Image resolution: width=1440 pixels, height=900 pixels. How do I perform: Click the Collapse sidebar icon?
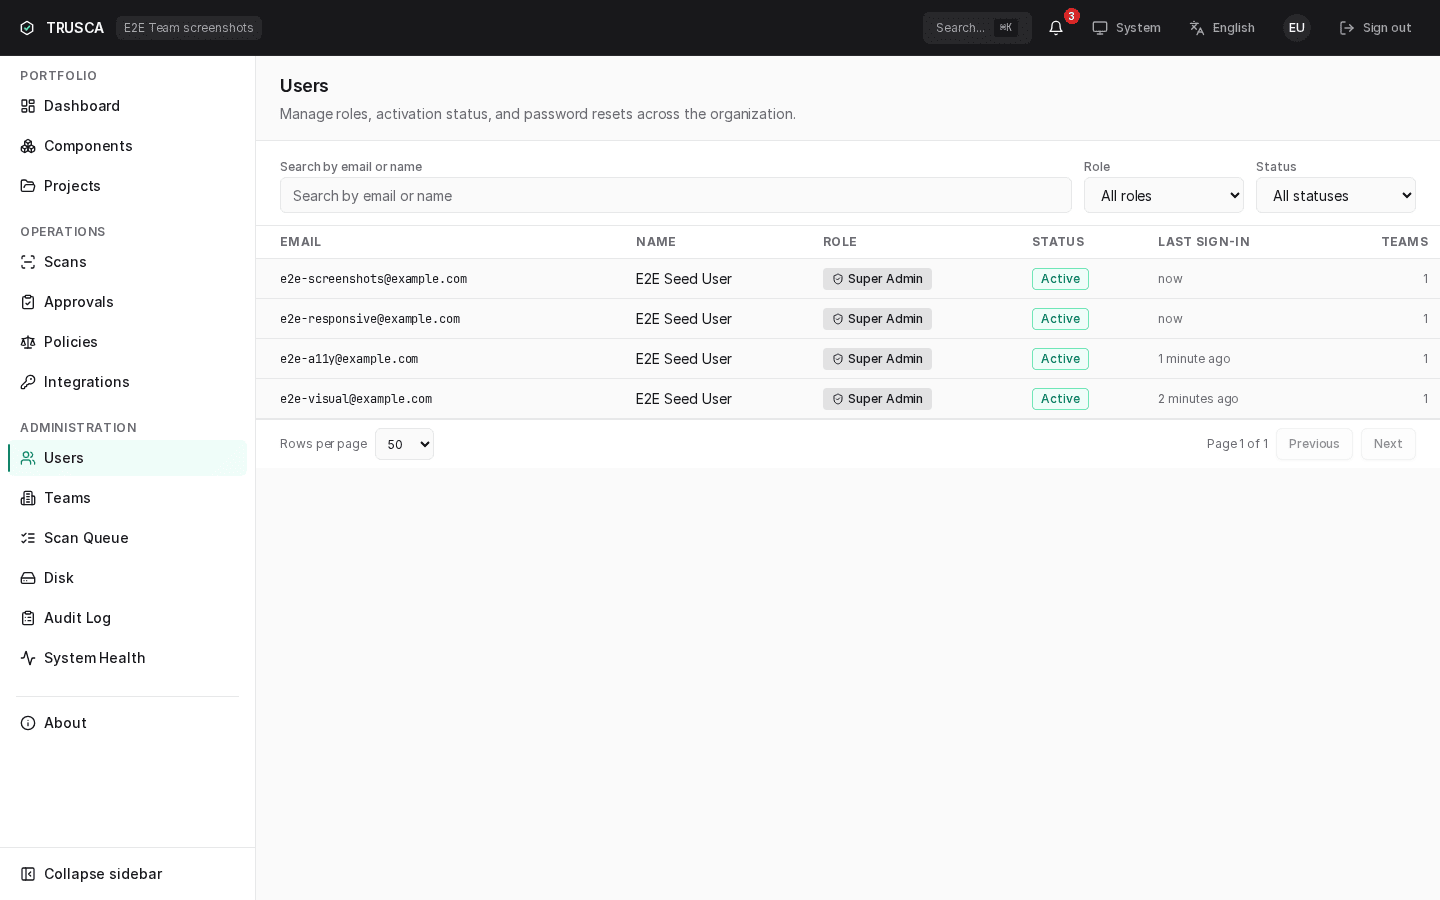[x=28, y=874]
